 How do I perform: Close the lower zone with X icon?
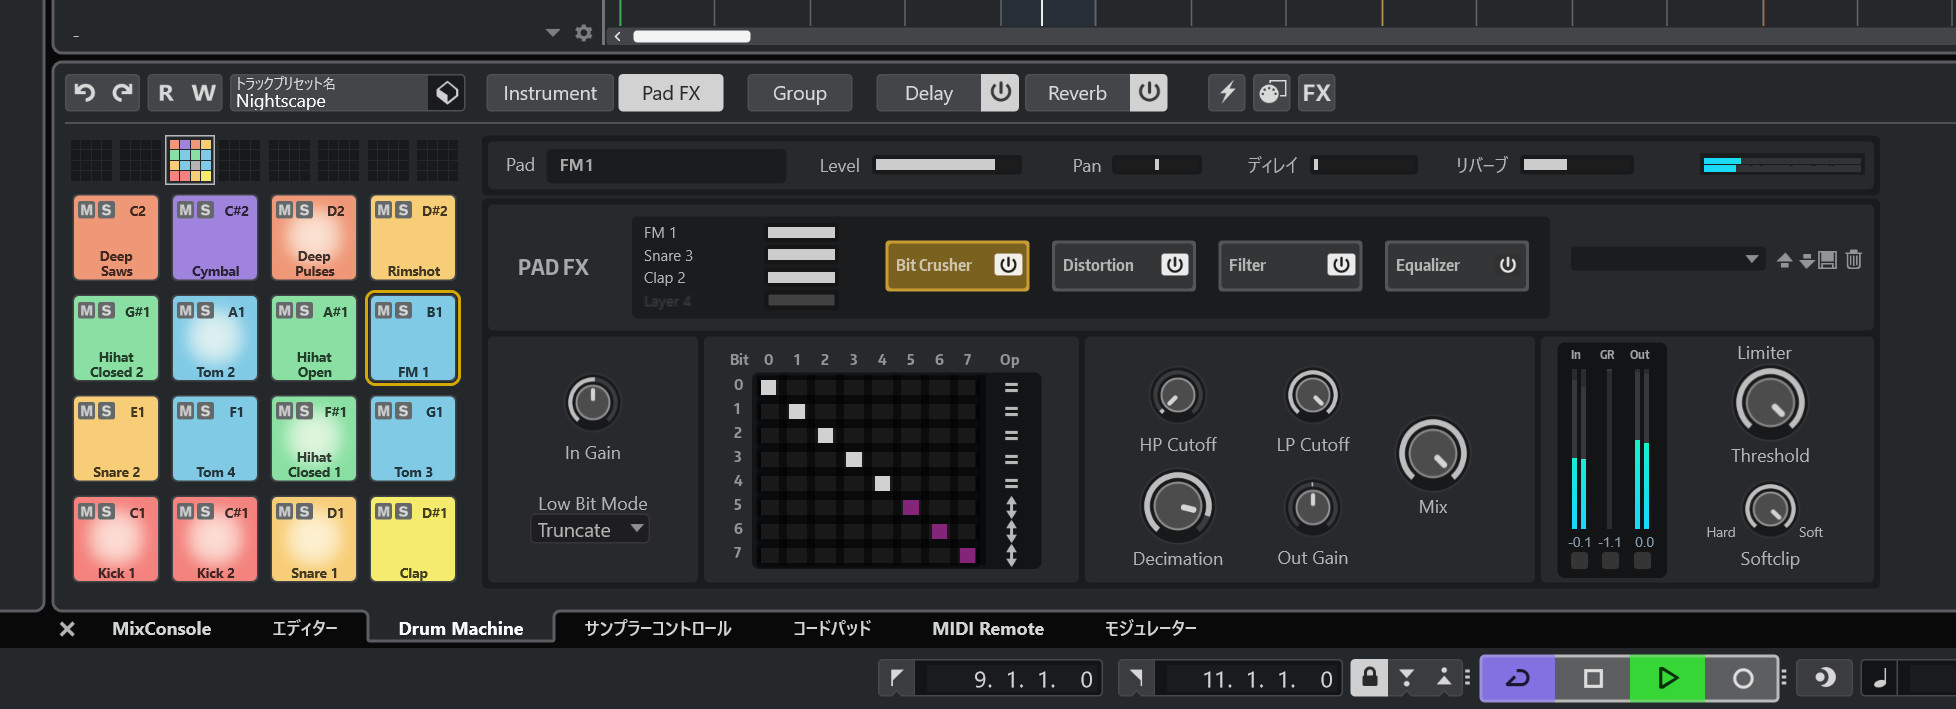tap(67, 629)
